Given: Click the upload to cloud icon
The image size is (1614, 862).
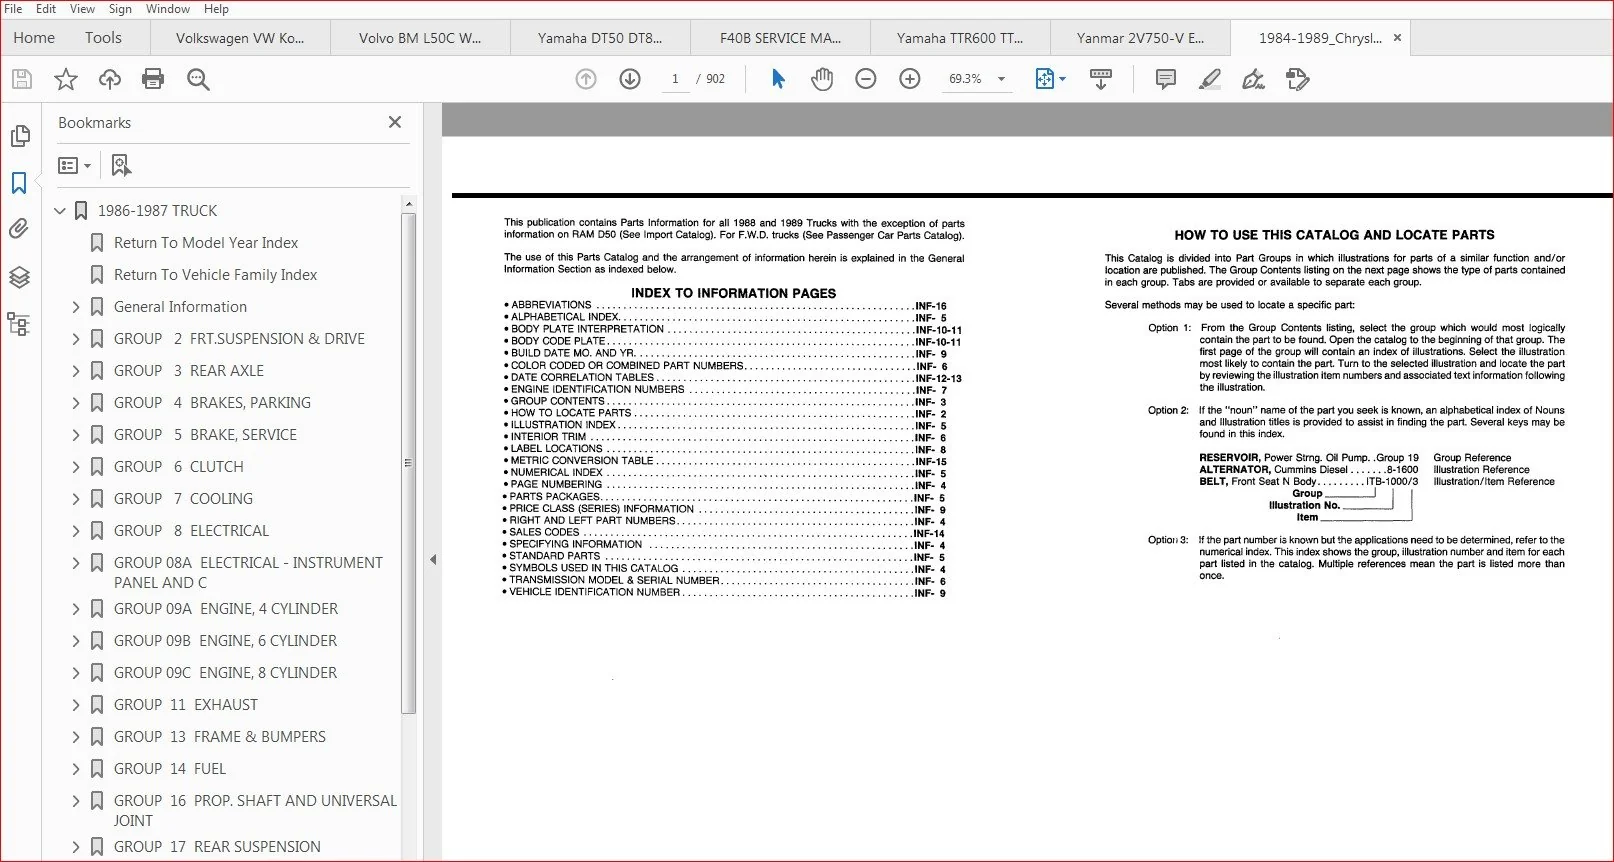Looking at the screenshot, I should [110, 79].
